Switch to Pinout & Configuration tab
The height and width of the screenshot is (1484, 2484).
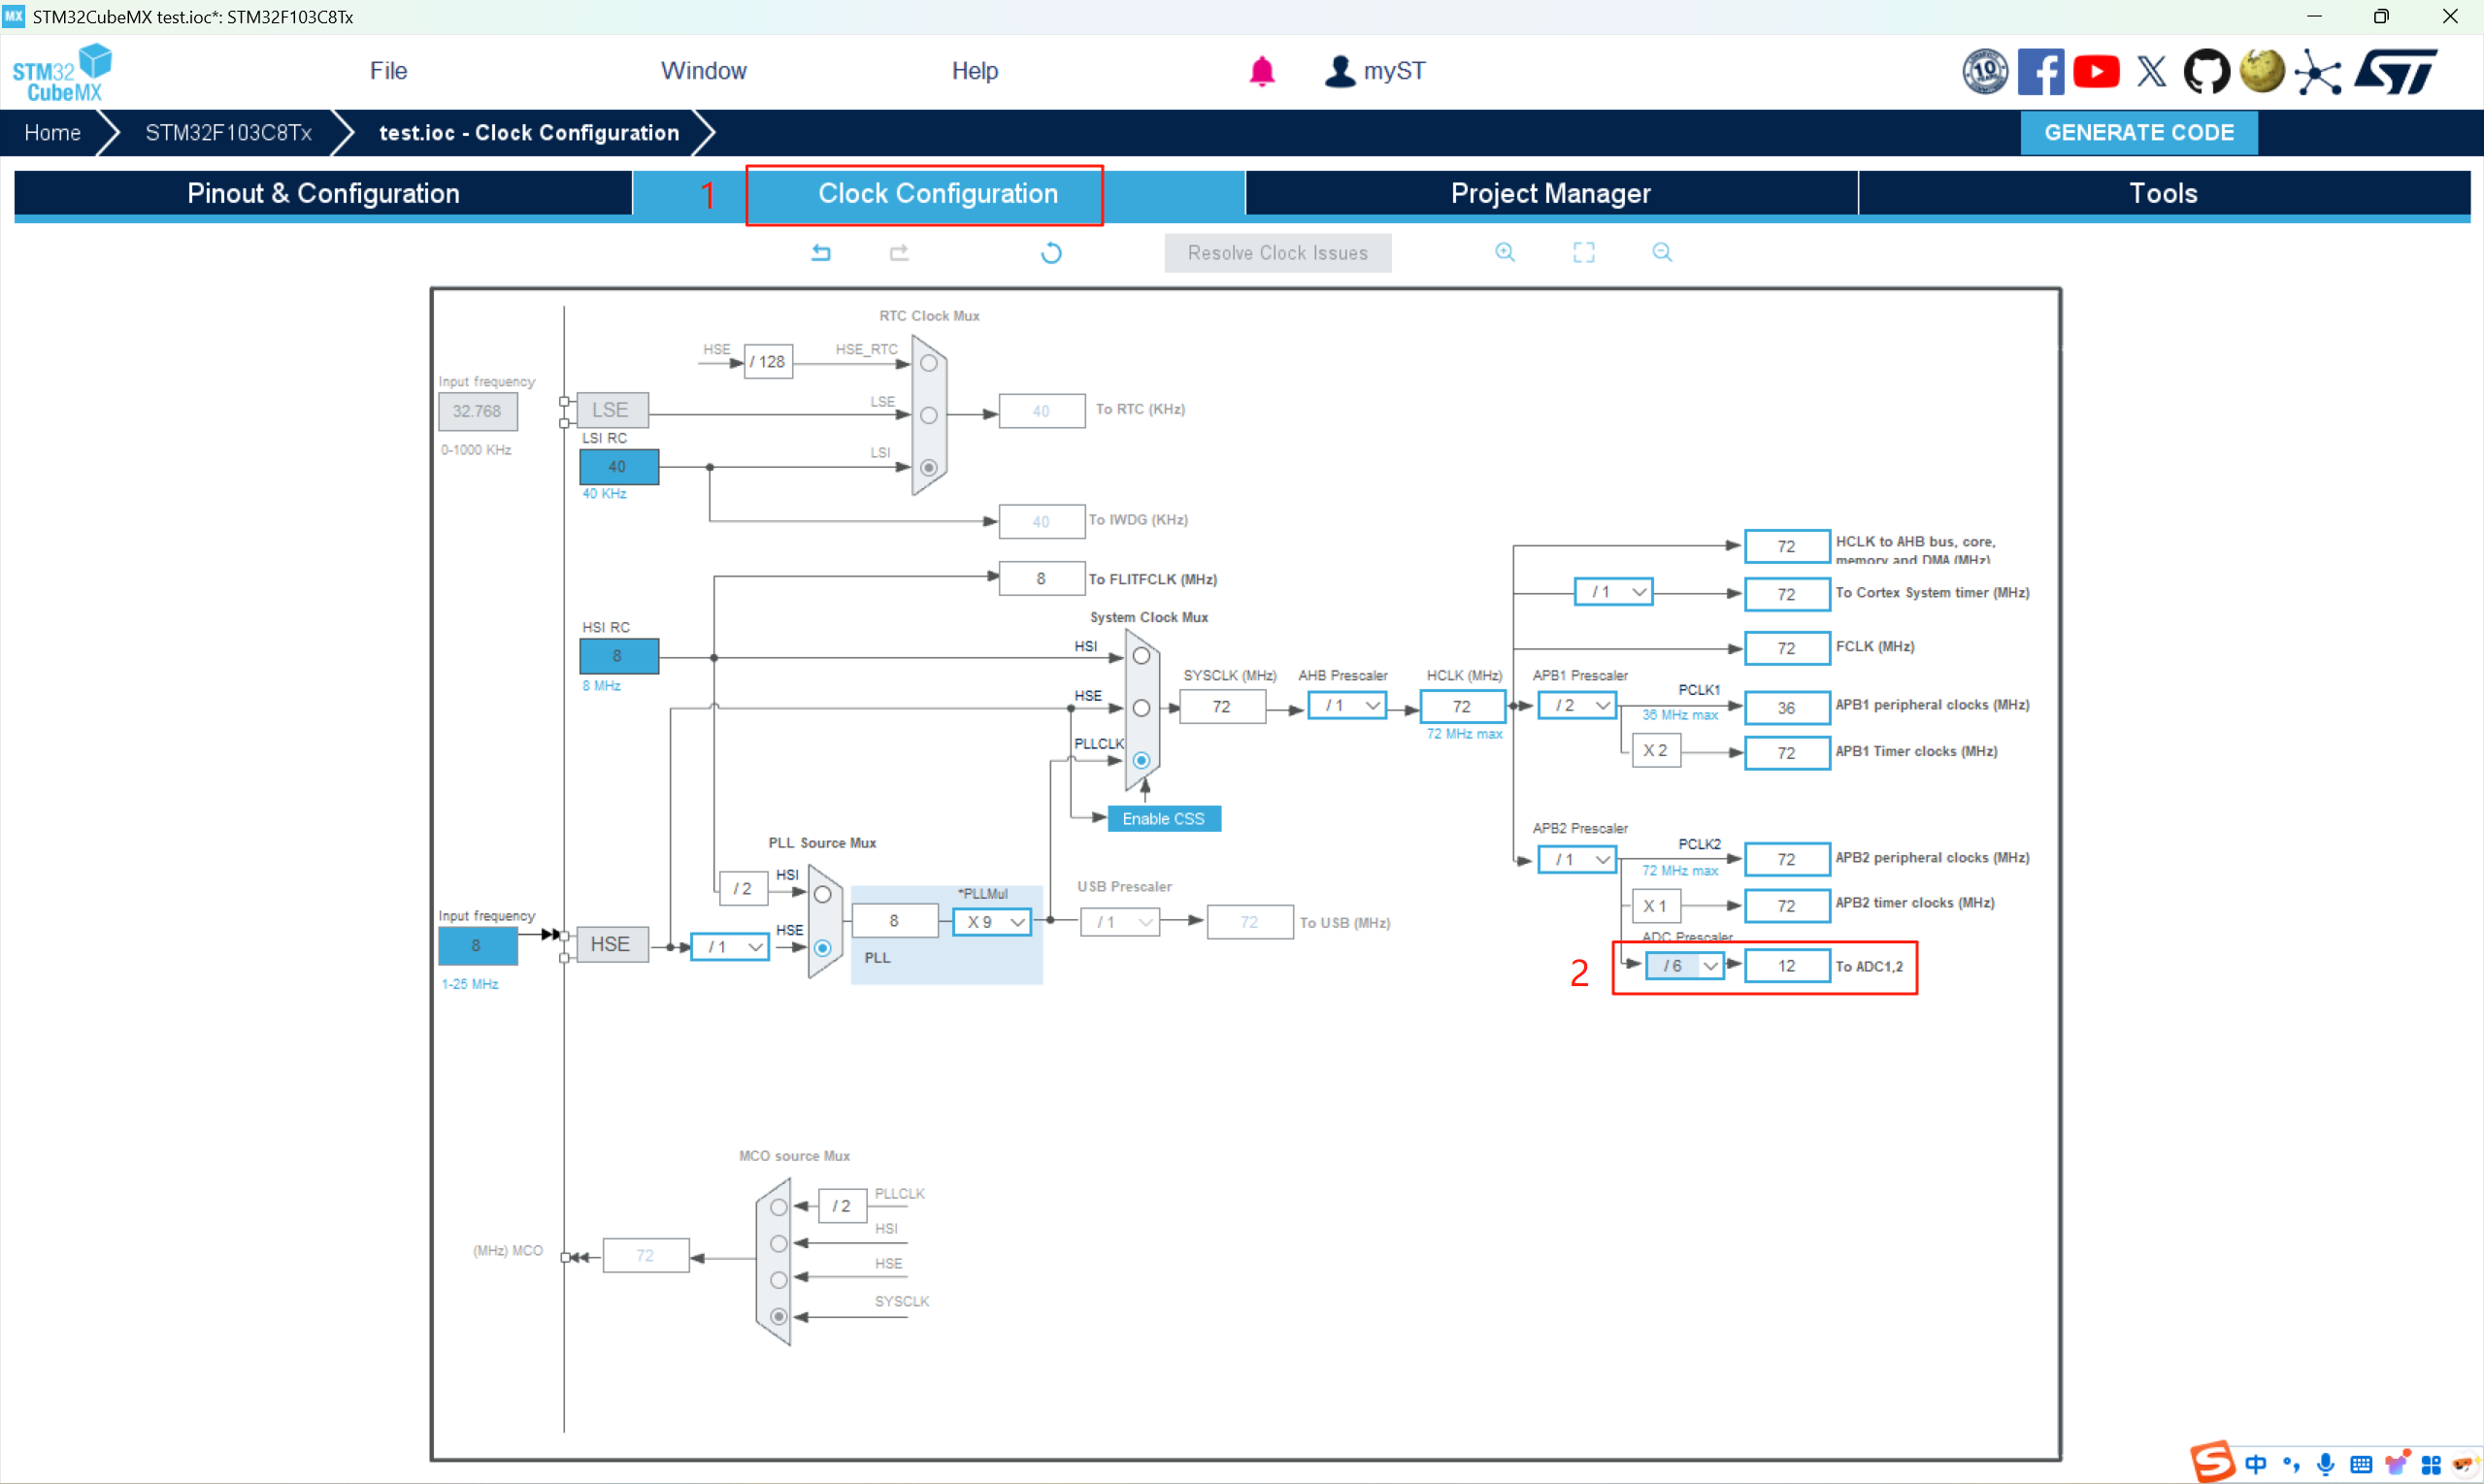(x=323, y=193)
